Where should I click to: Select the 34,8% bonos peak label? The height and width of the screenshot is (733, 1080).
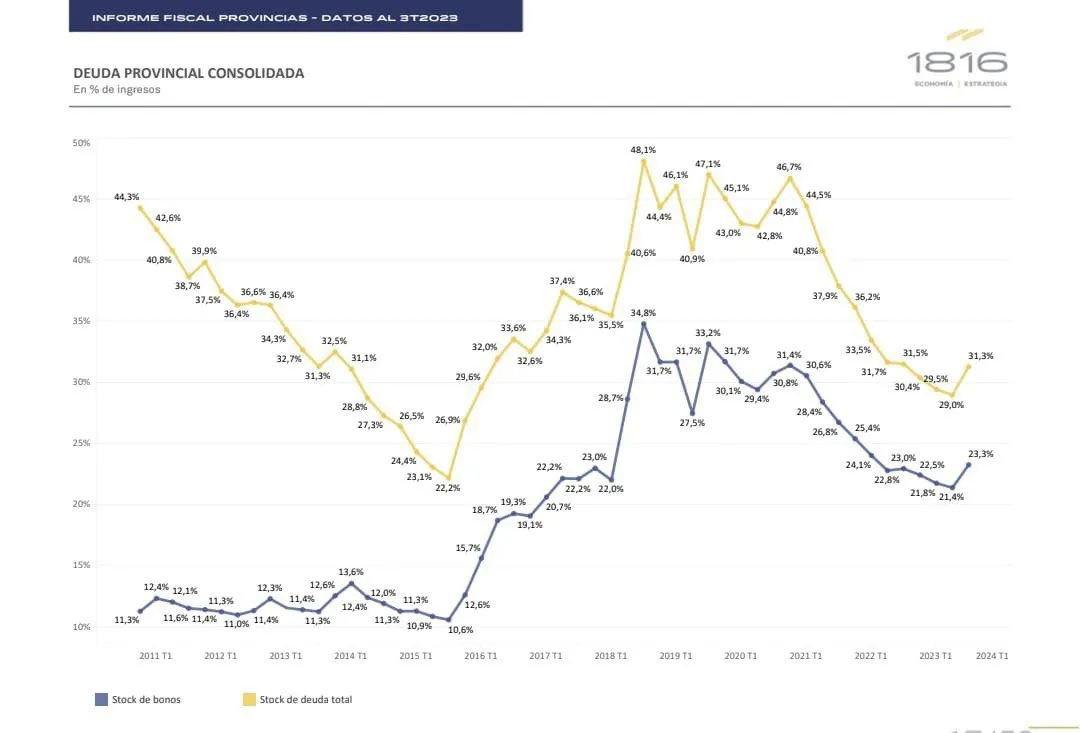(x=643, y=313)
